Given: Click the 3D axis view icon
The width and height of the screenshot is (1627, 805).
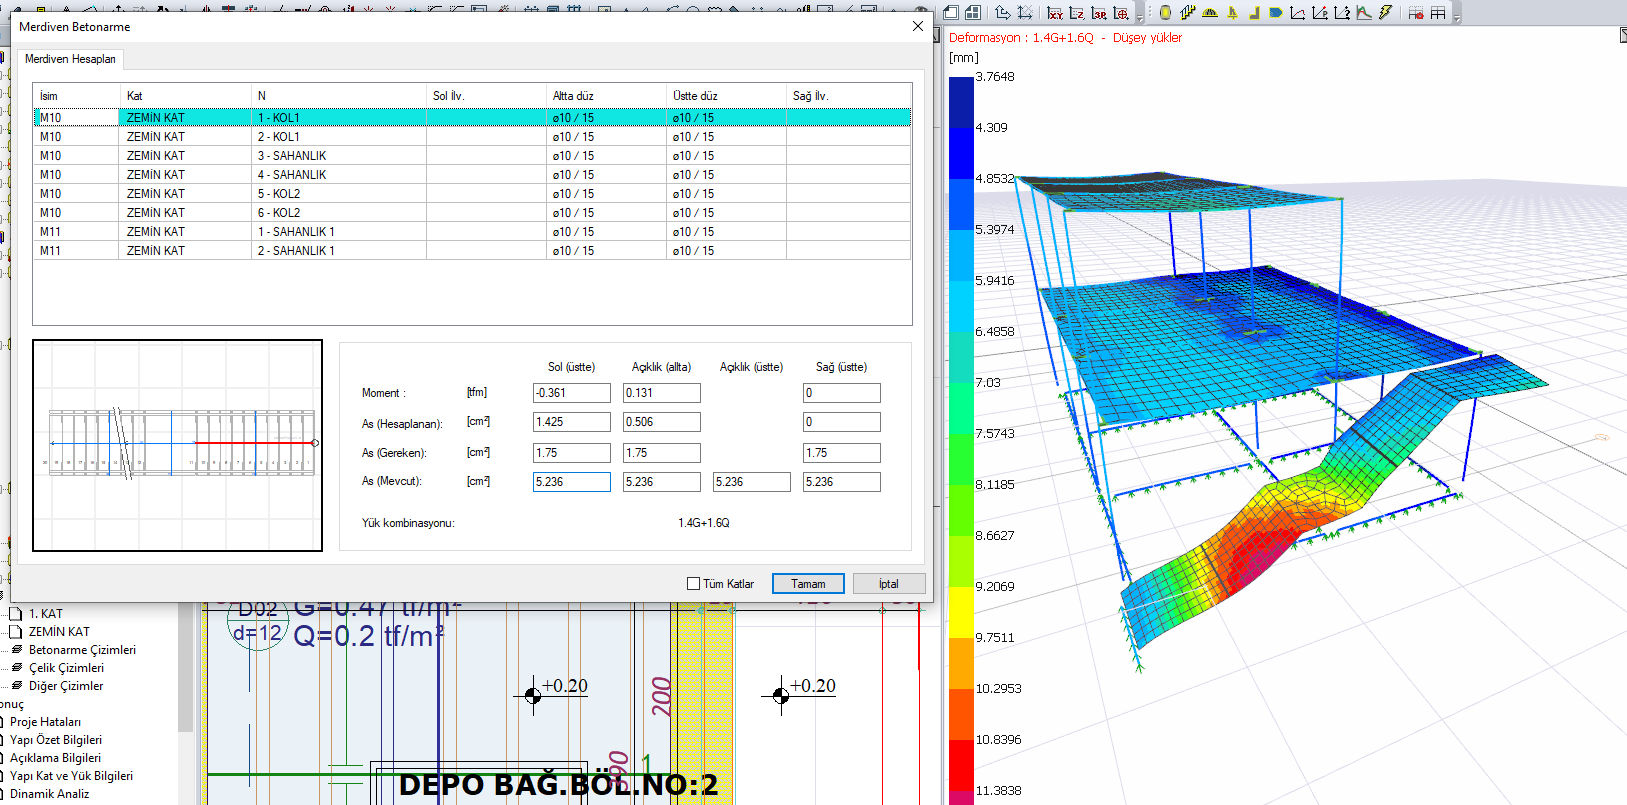Looking at the screenshot, I should (x=1002, y=13).
